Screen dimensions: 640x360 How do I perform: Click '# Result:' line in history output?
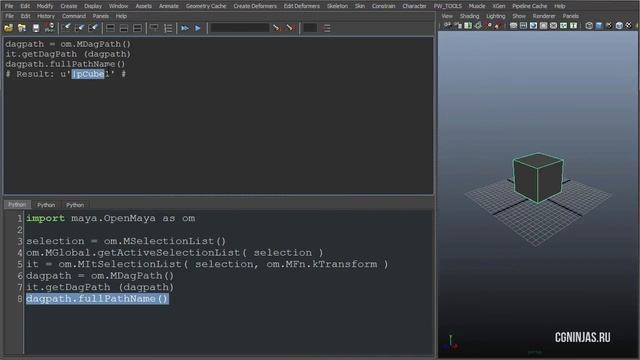click(x=66, y=74)
